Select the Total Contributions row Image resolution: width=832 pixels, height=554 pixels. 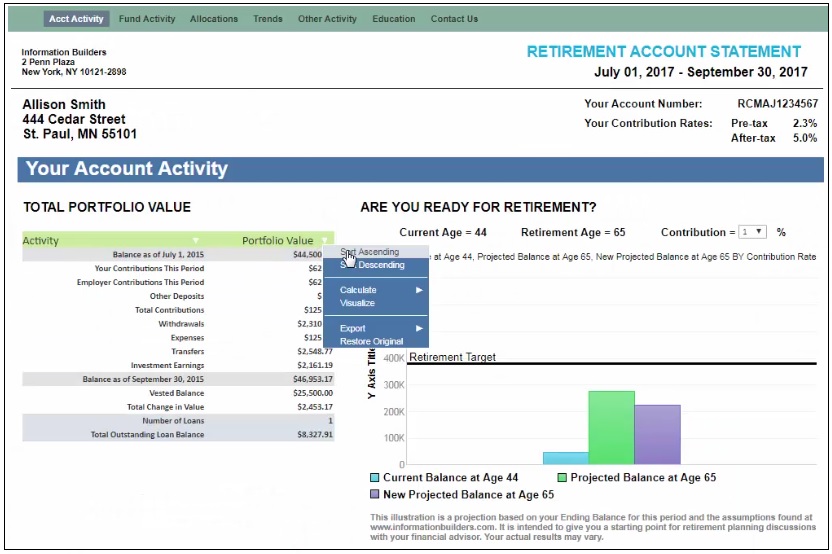click(x=178, y=310)
